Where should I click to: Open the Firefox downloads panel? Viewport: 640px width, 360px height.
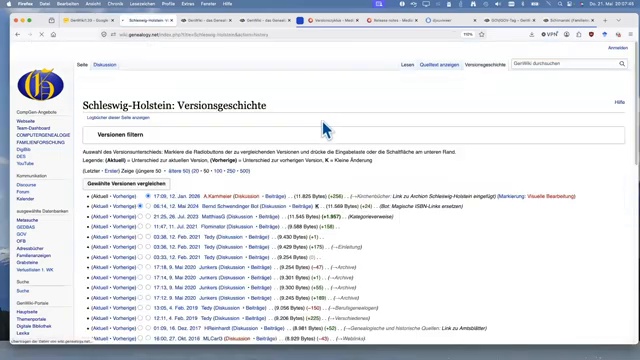coord(531,35)
